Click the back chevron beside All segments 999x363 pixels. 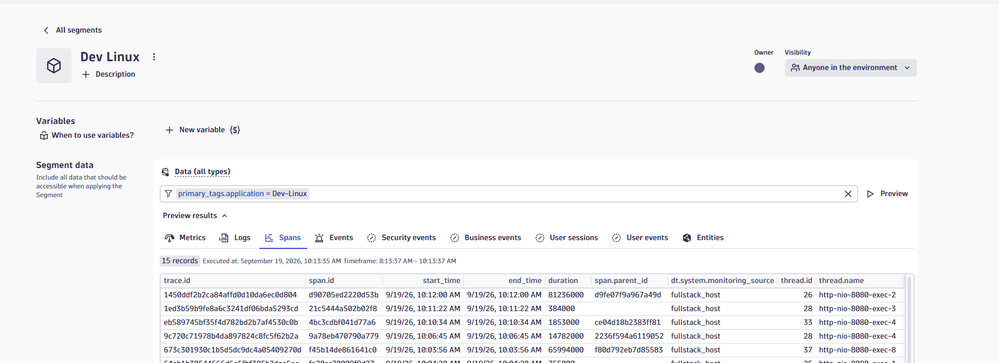pyautogui.click(x=46, y=30)
